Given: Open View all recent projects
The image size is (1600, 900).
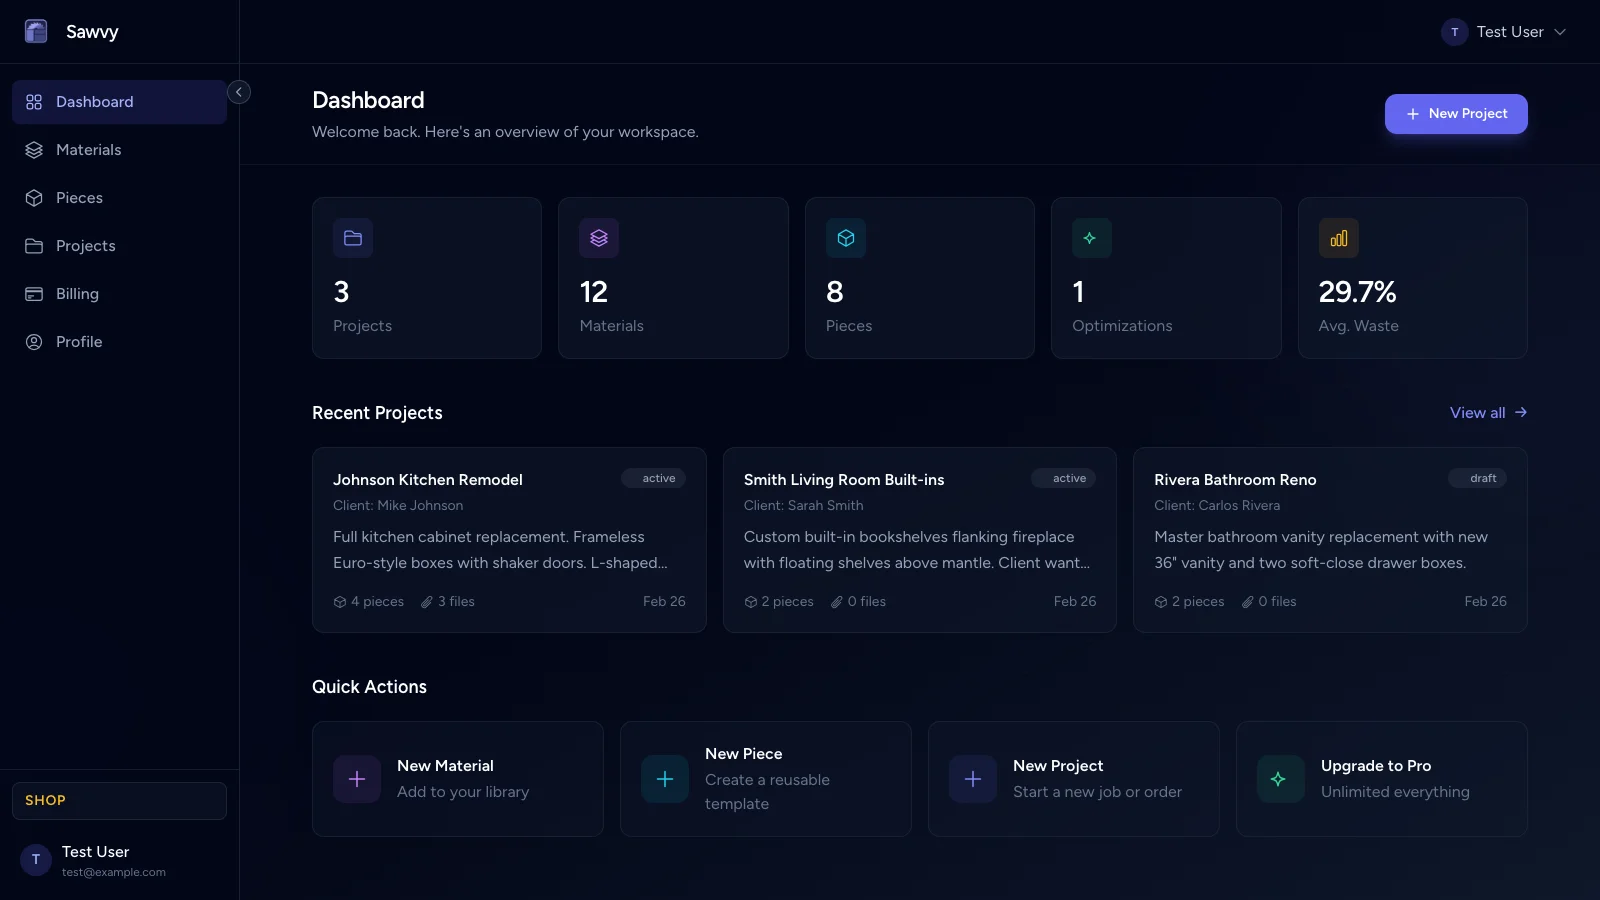Looking at the screenshot, I should [x=1478, y=412].
